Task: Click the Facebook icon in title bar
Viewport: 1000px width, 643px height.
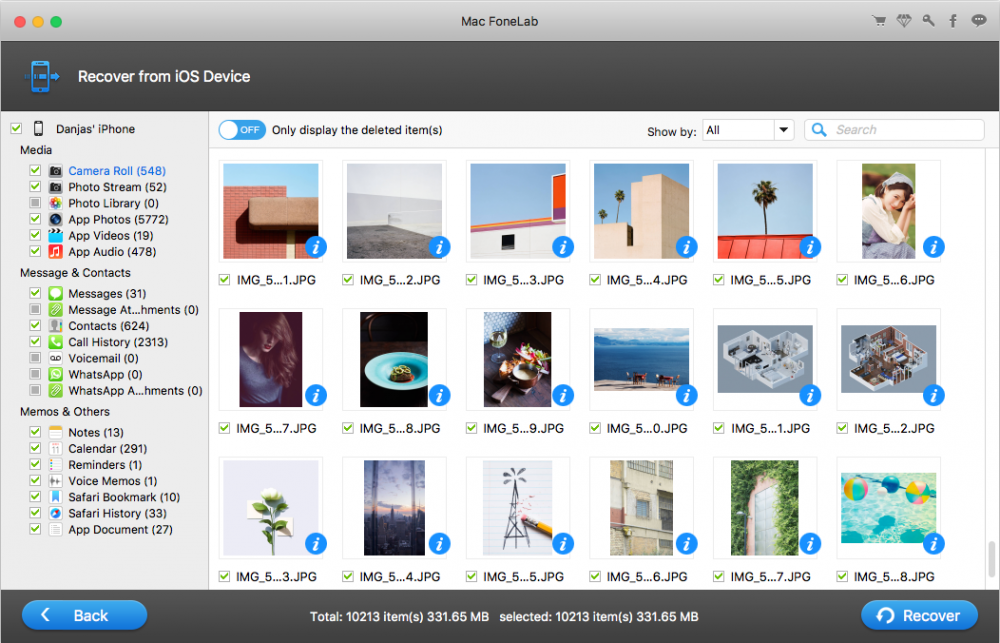Action: click(x=953, y=21)
